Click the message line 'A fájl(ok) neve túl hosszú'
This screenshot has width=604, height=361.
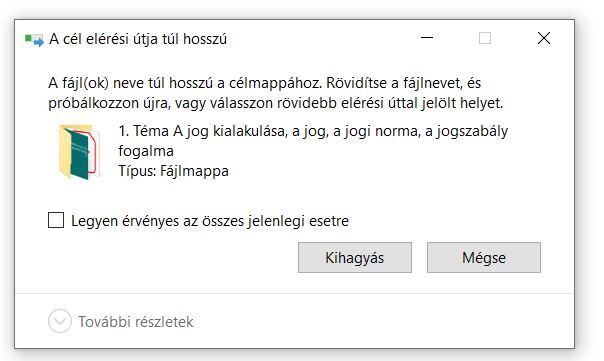(x=131, y=83)
